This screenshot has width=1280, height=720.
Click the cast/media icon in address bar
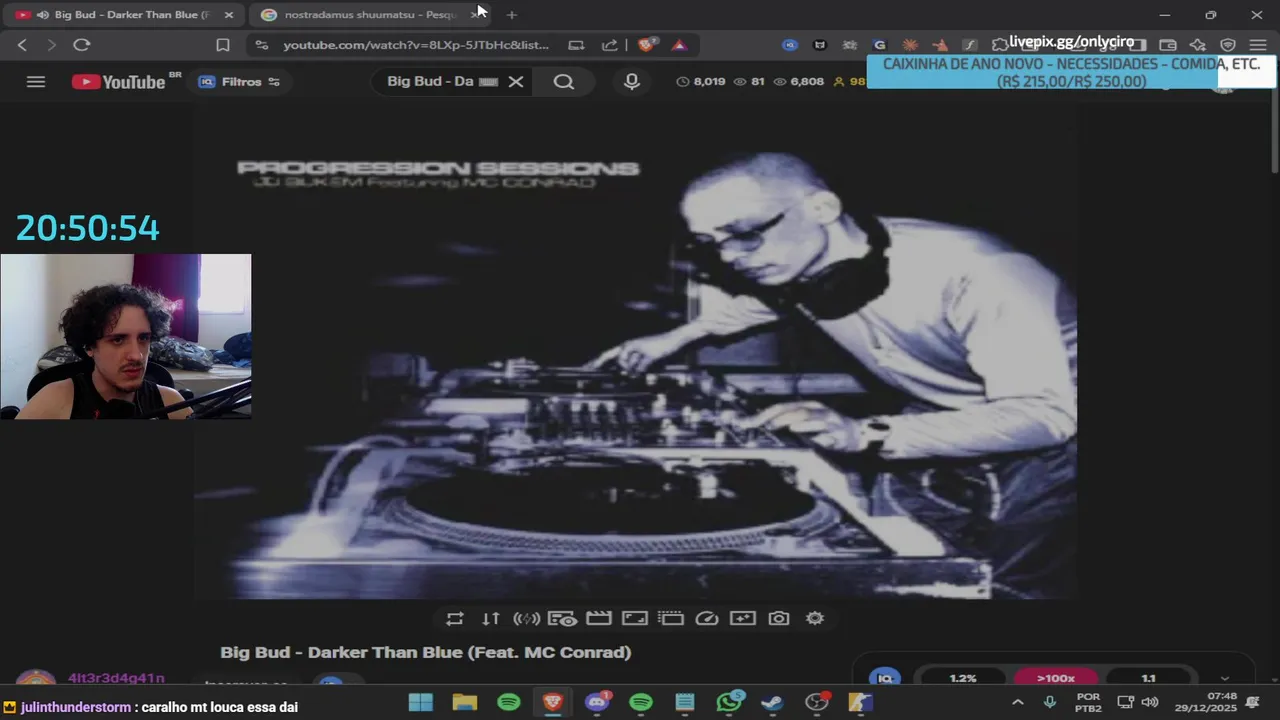pyautogui.click(x=576, y=45)
